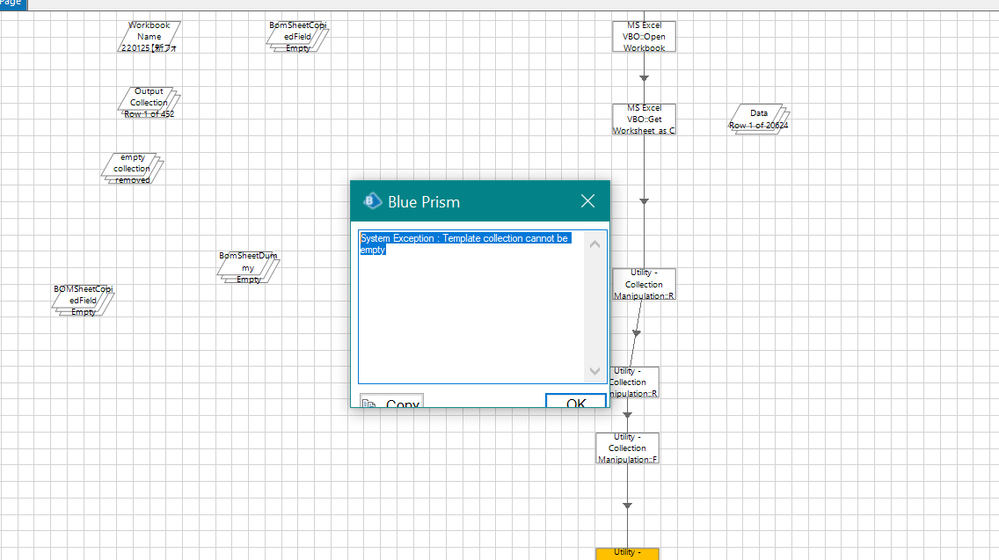This screenshot has height=560, width=999.
Task: Select the MS Excel VBO Open Workbook stage
Action: (644, 37)
